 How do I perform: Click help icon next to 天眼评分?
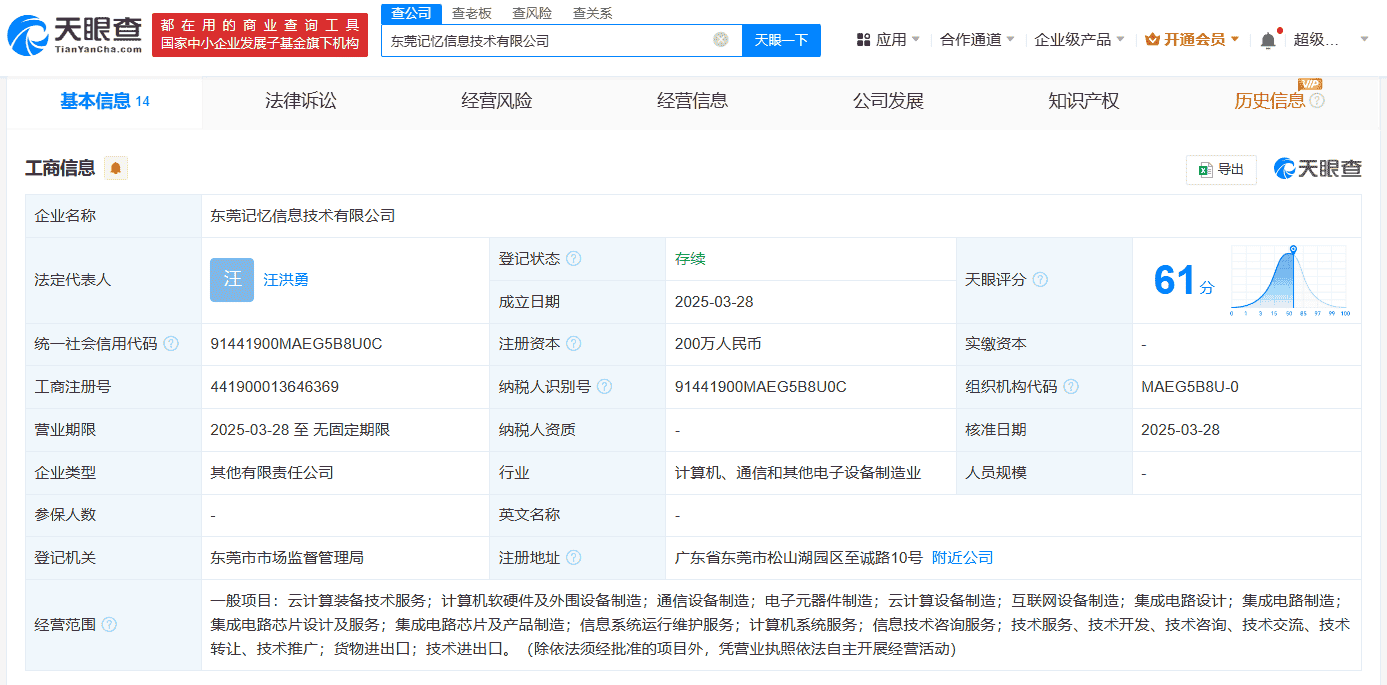(x=1041, y=280)
